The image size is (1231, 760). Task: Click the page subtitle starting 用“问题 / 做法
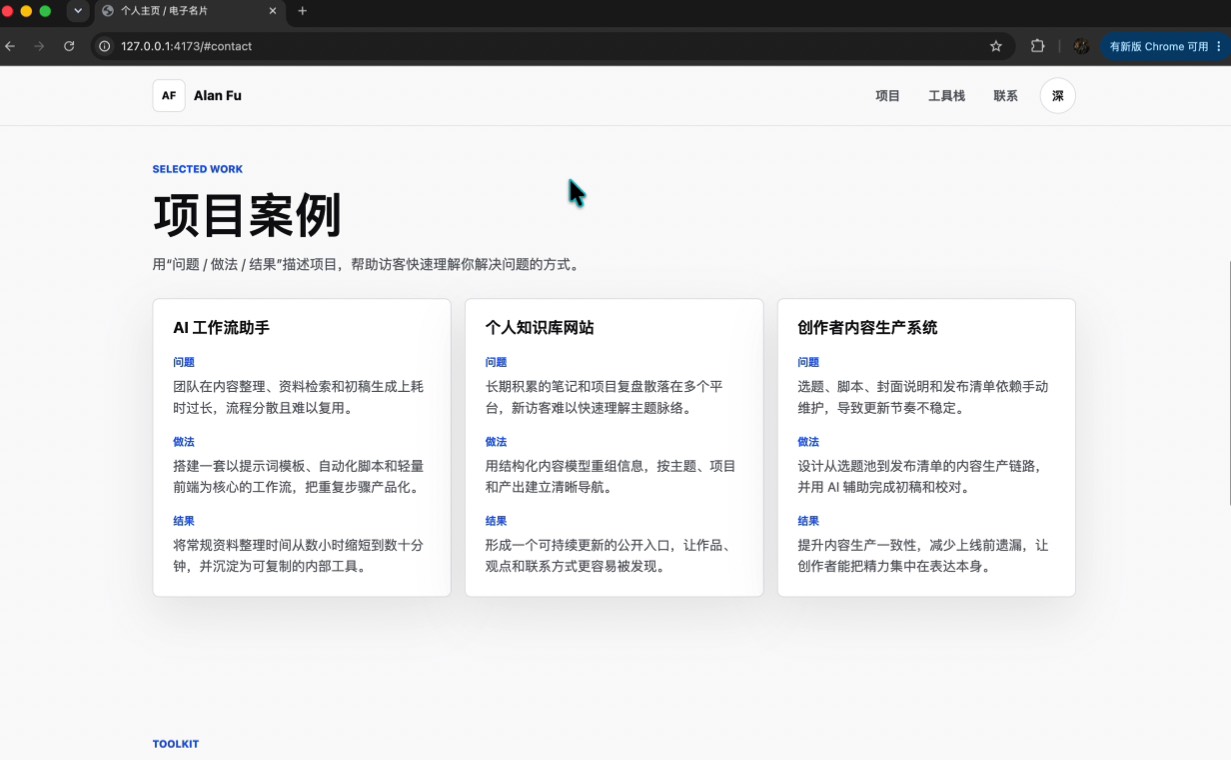368,265
